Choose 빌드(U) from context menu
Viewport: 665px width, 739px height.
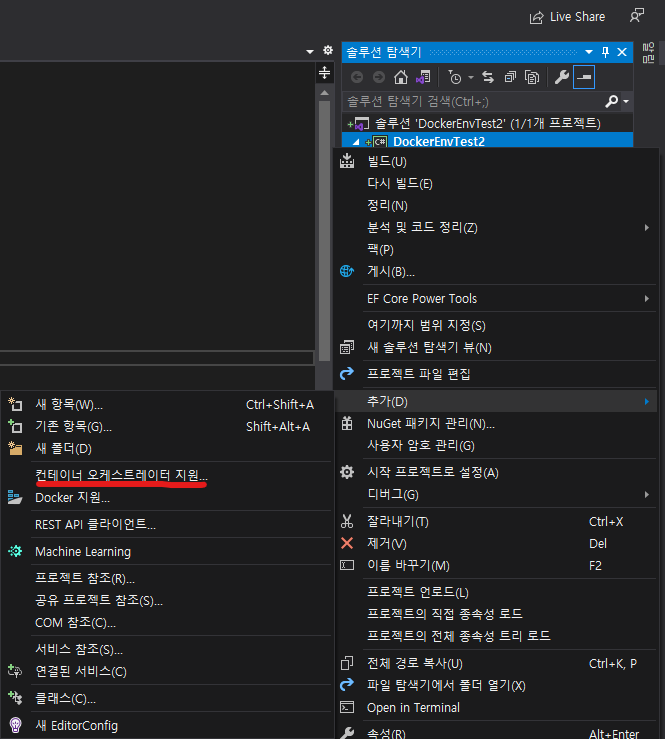coord(495,162)
